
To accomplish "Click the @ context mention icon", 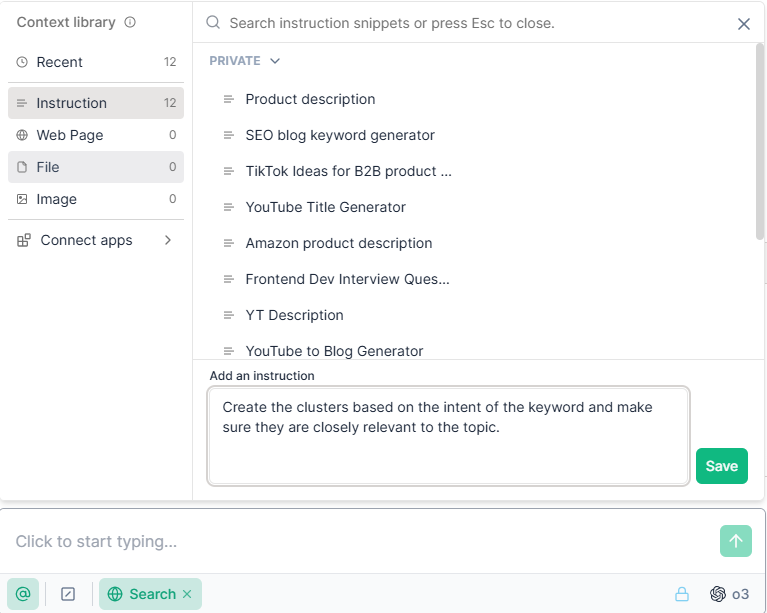I will point(23,594).
